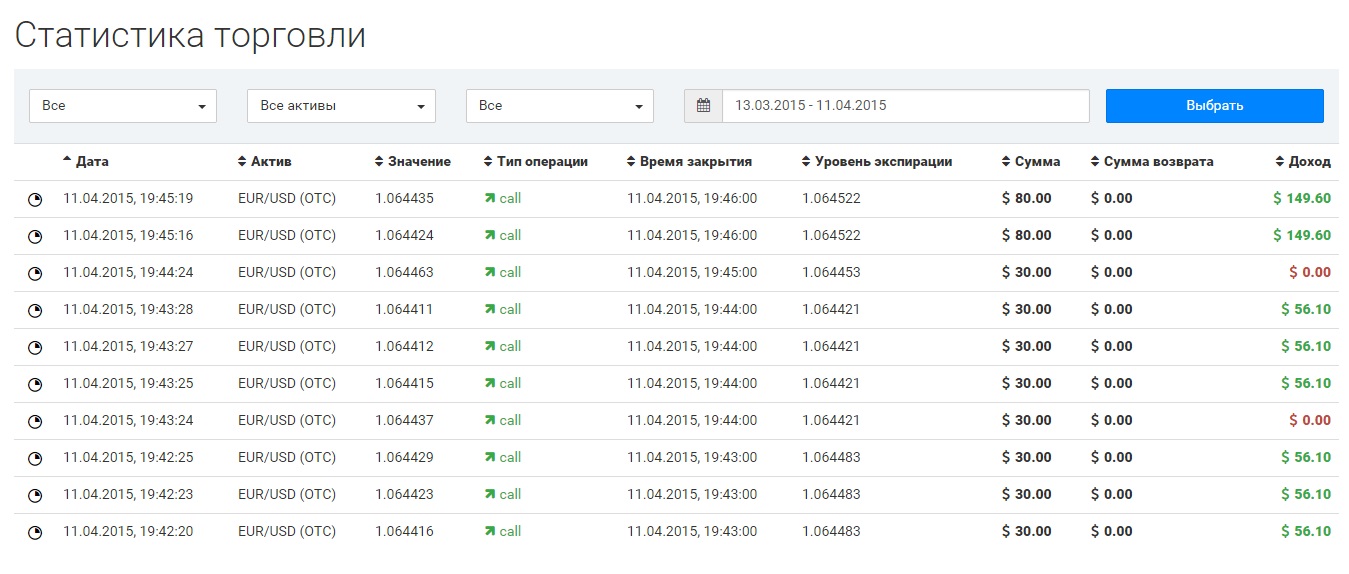This screenshot has height=574, width=1349.
Task: Open the third "Все" dropdown filter
Action: (559, 106)
